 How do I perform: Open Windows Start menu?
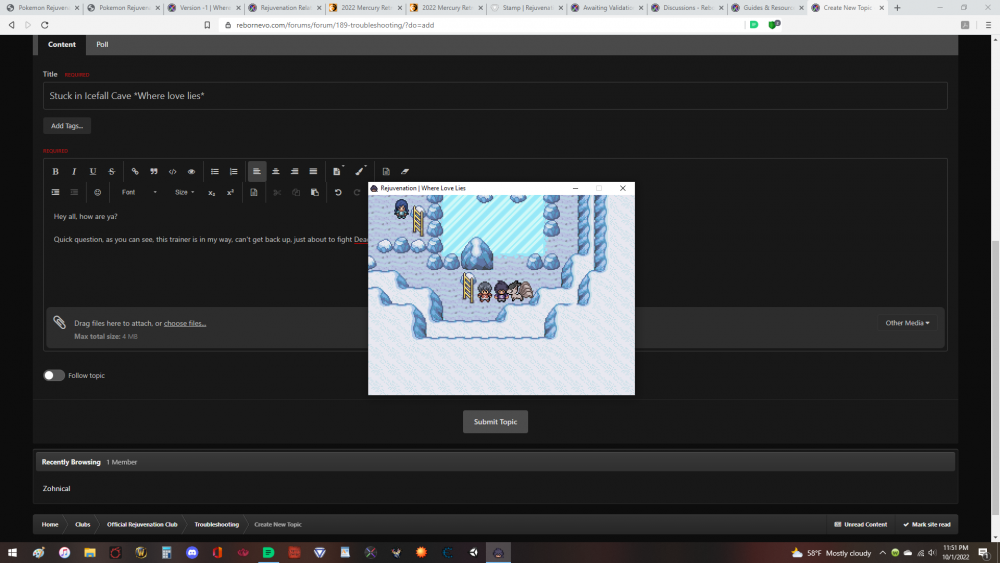[x=12, y=553]
